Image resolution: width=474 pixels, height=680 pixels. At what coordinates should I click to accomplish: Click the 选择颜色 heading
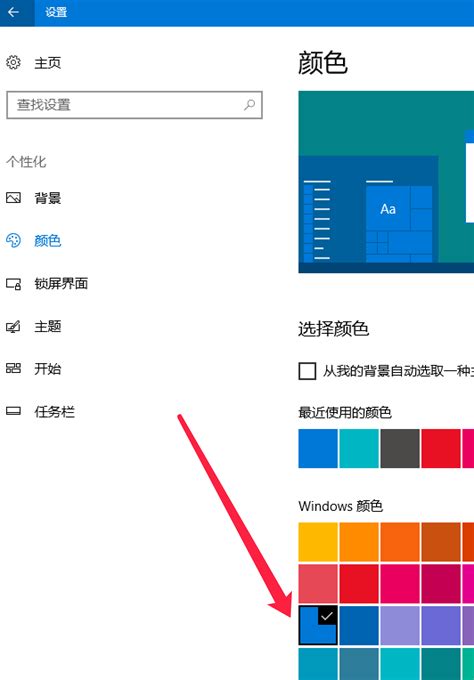(x=333, y=329)
